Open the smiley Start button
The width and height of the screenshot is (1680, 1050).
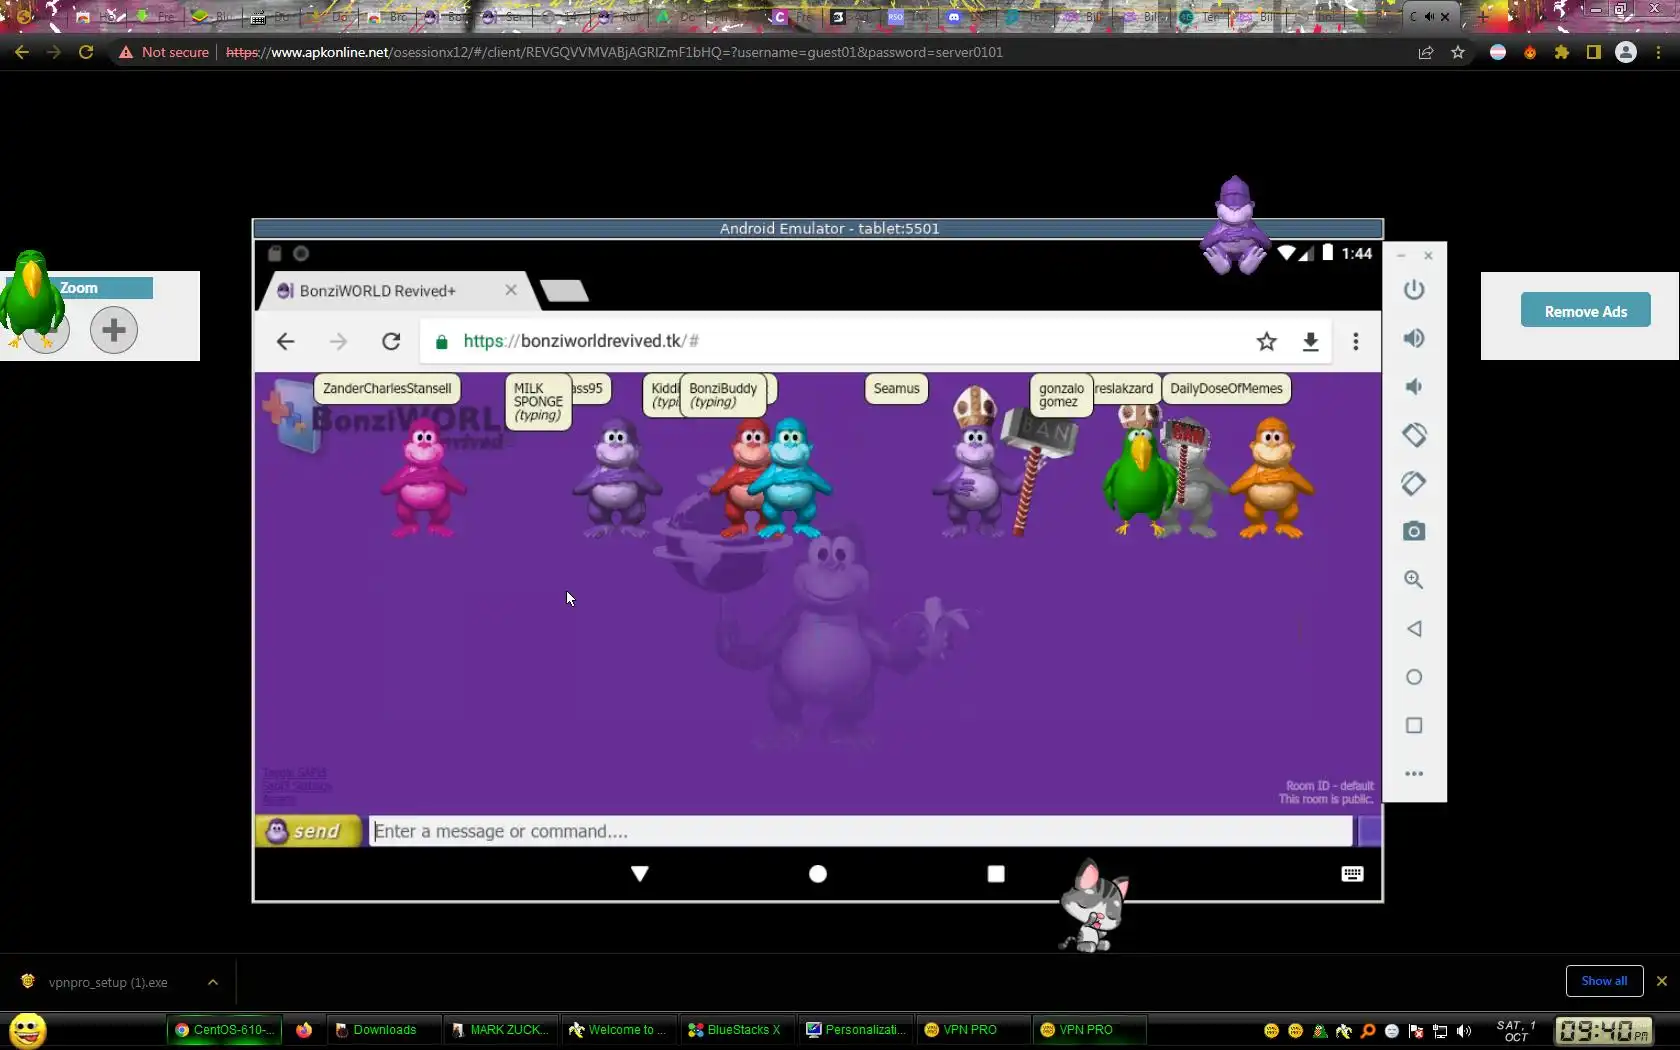27,1029
